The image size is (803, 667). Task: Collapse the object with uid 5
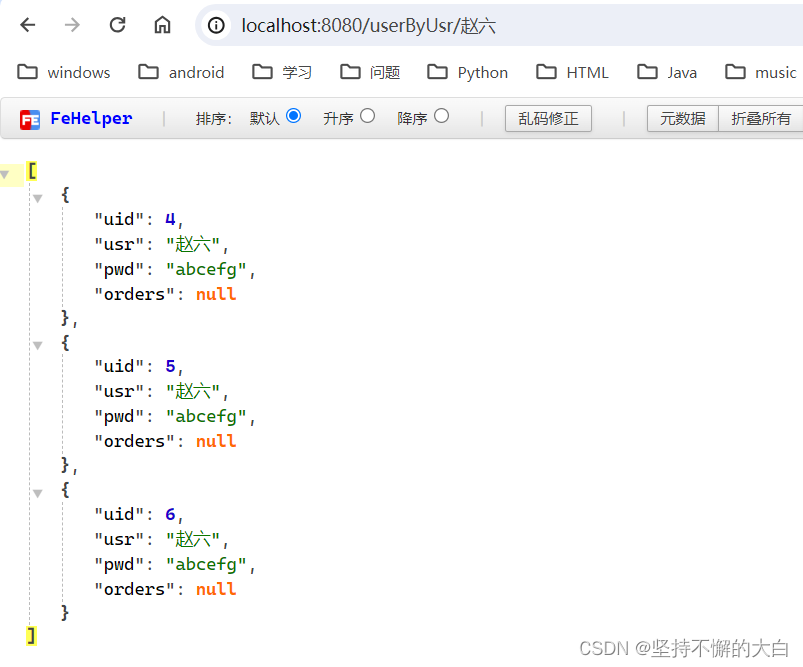coord(37,346)
